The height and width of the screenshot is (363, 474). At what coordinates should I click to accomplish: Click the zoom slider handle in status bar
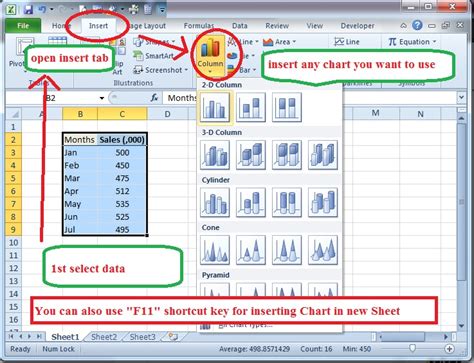(412, 348)
